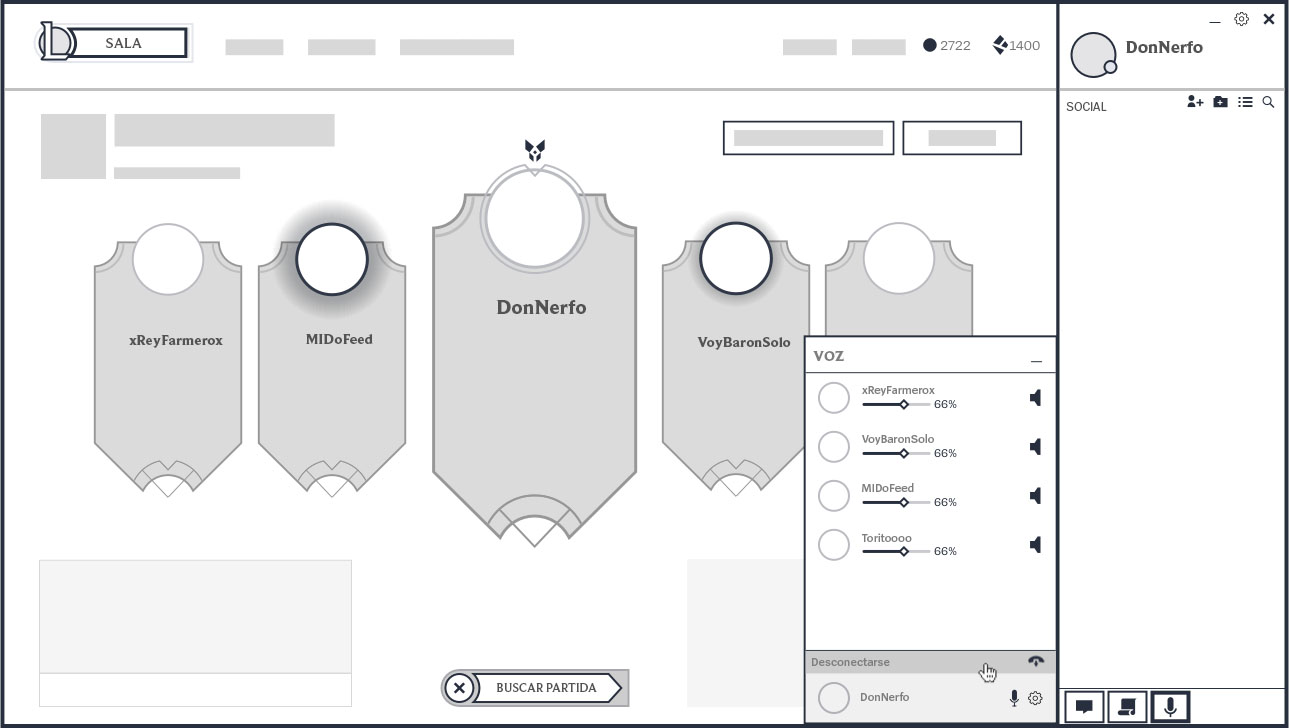1289x728 pixels.
Task: Click Desconectarse in the voice panel
Action: click(x=850, y=662)
